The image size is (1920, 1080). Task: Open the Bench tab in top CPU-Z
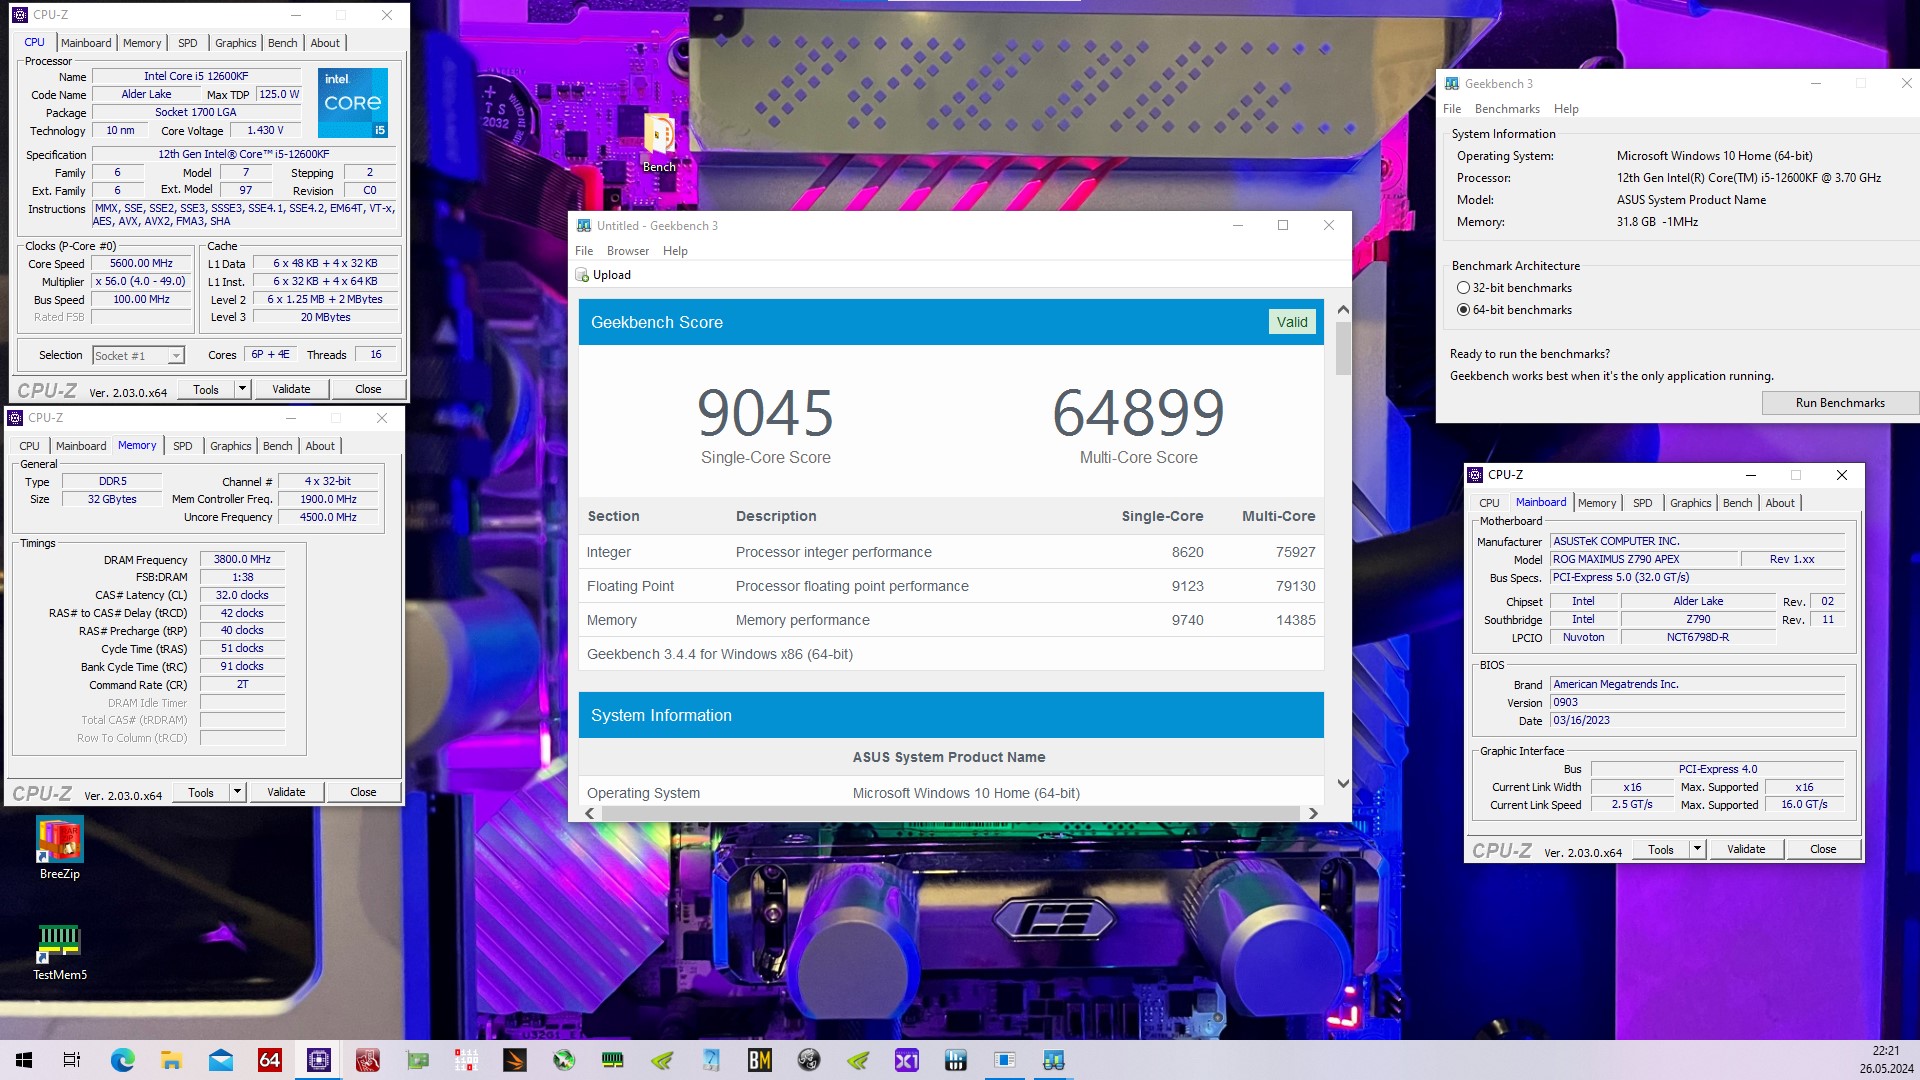tap(283, 43)
